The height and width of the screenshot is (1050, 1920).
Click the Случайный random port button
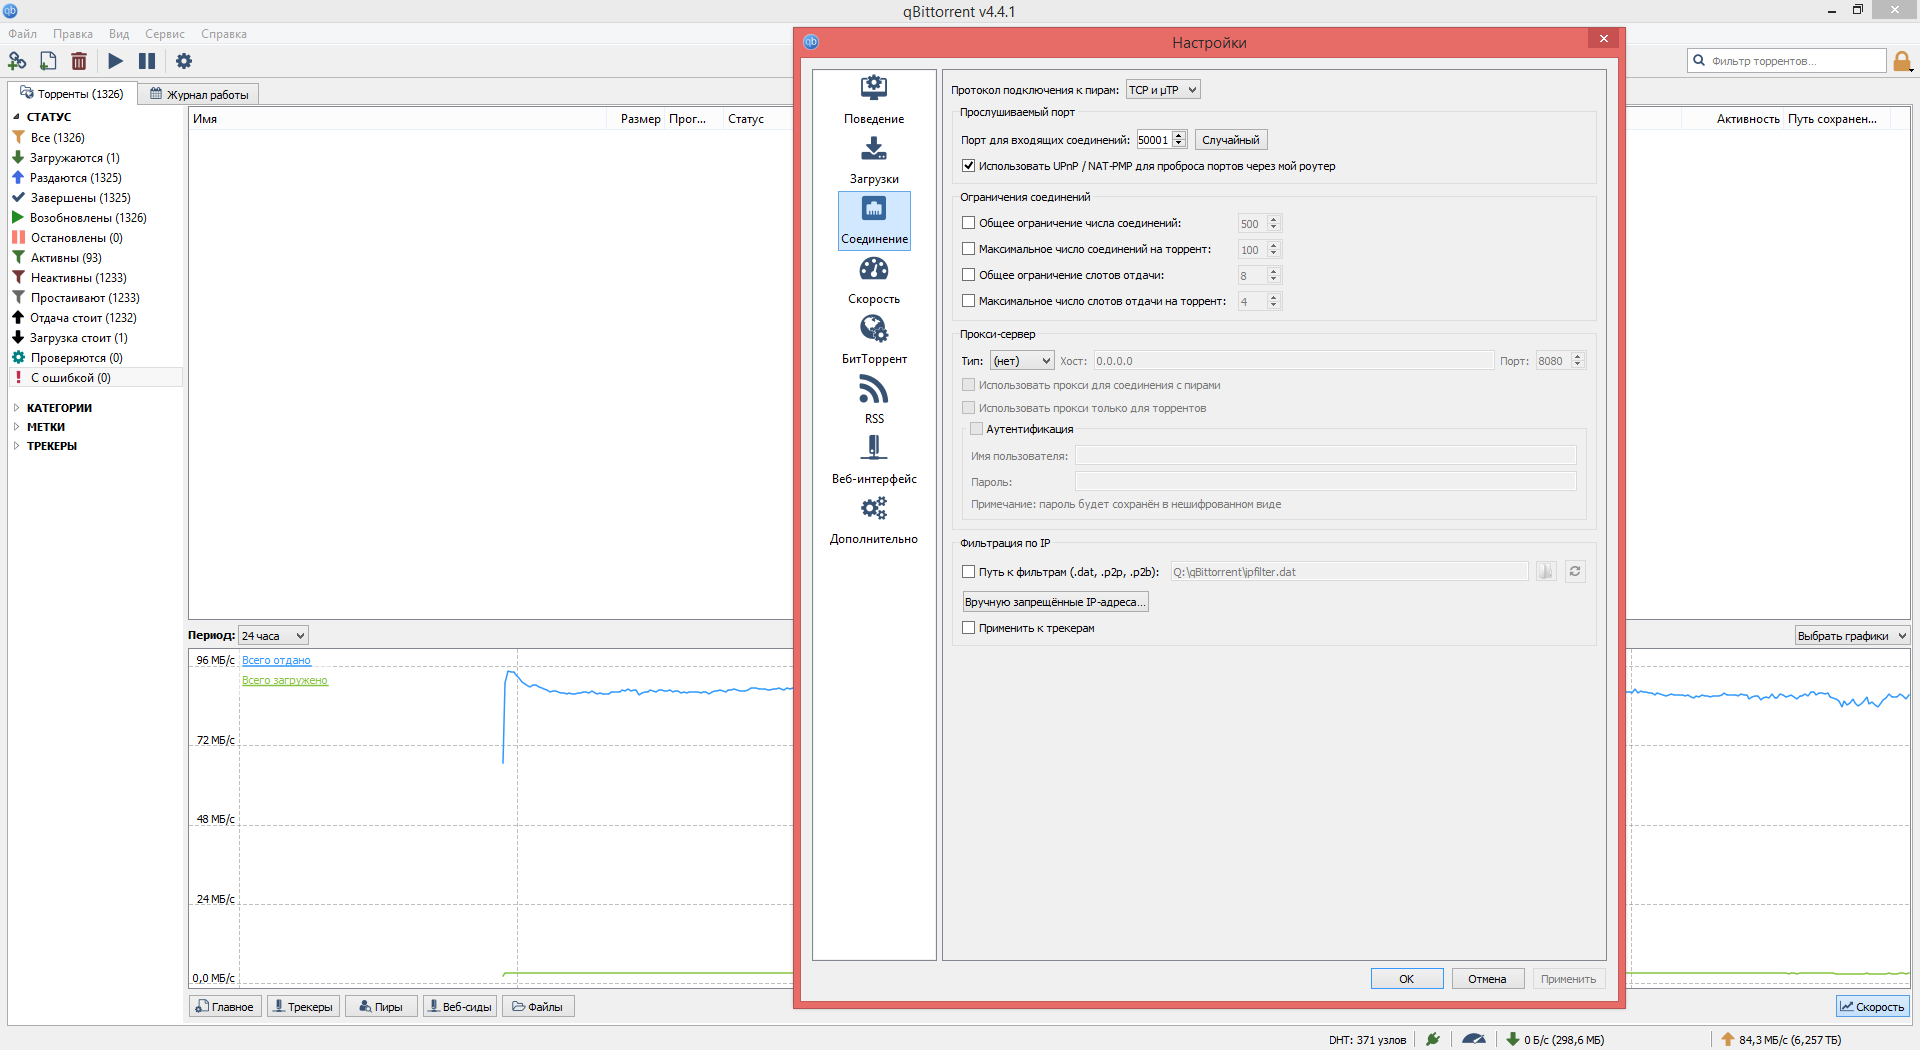(x=1230, y=140)
